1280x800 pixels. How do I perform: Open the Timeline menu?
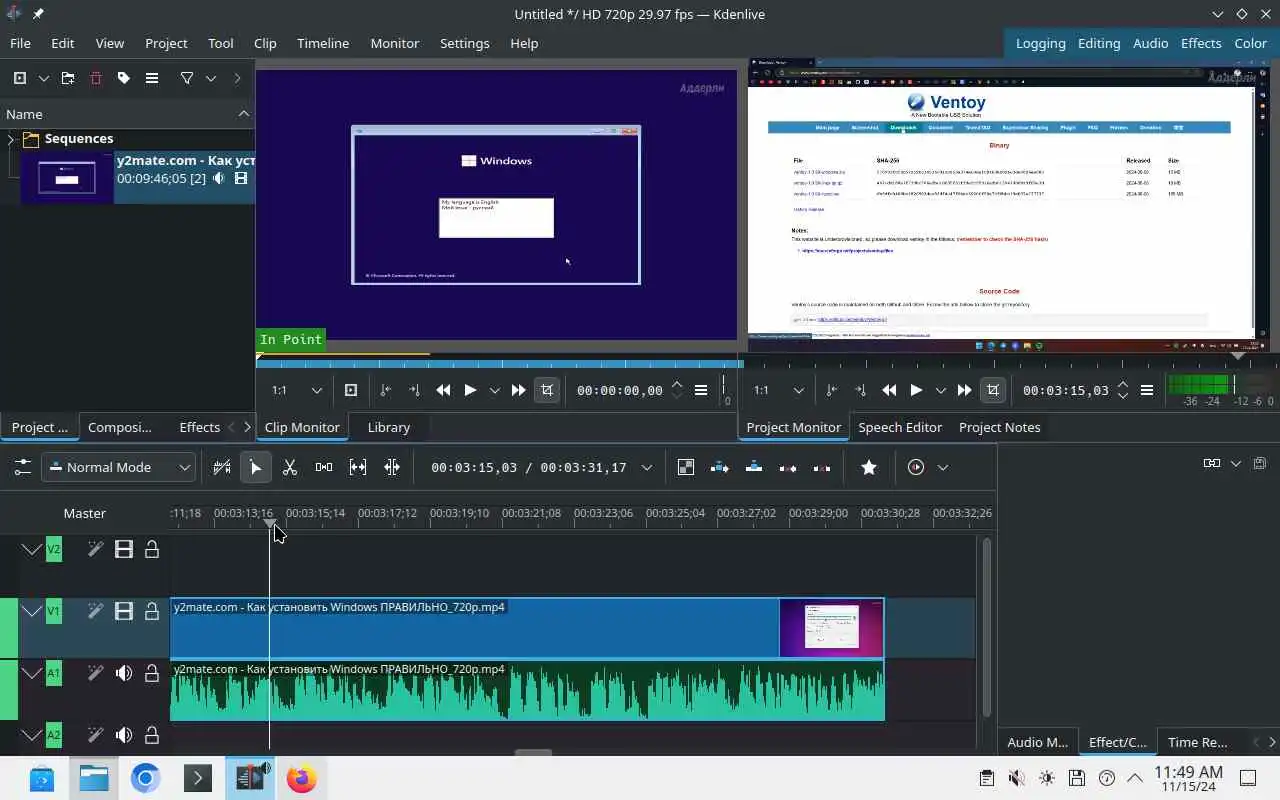(323, 43)
